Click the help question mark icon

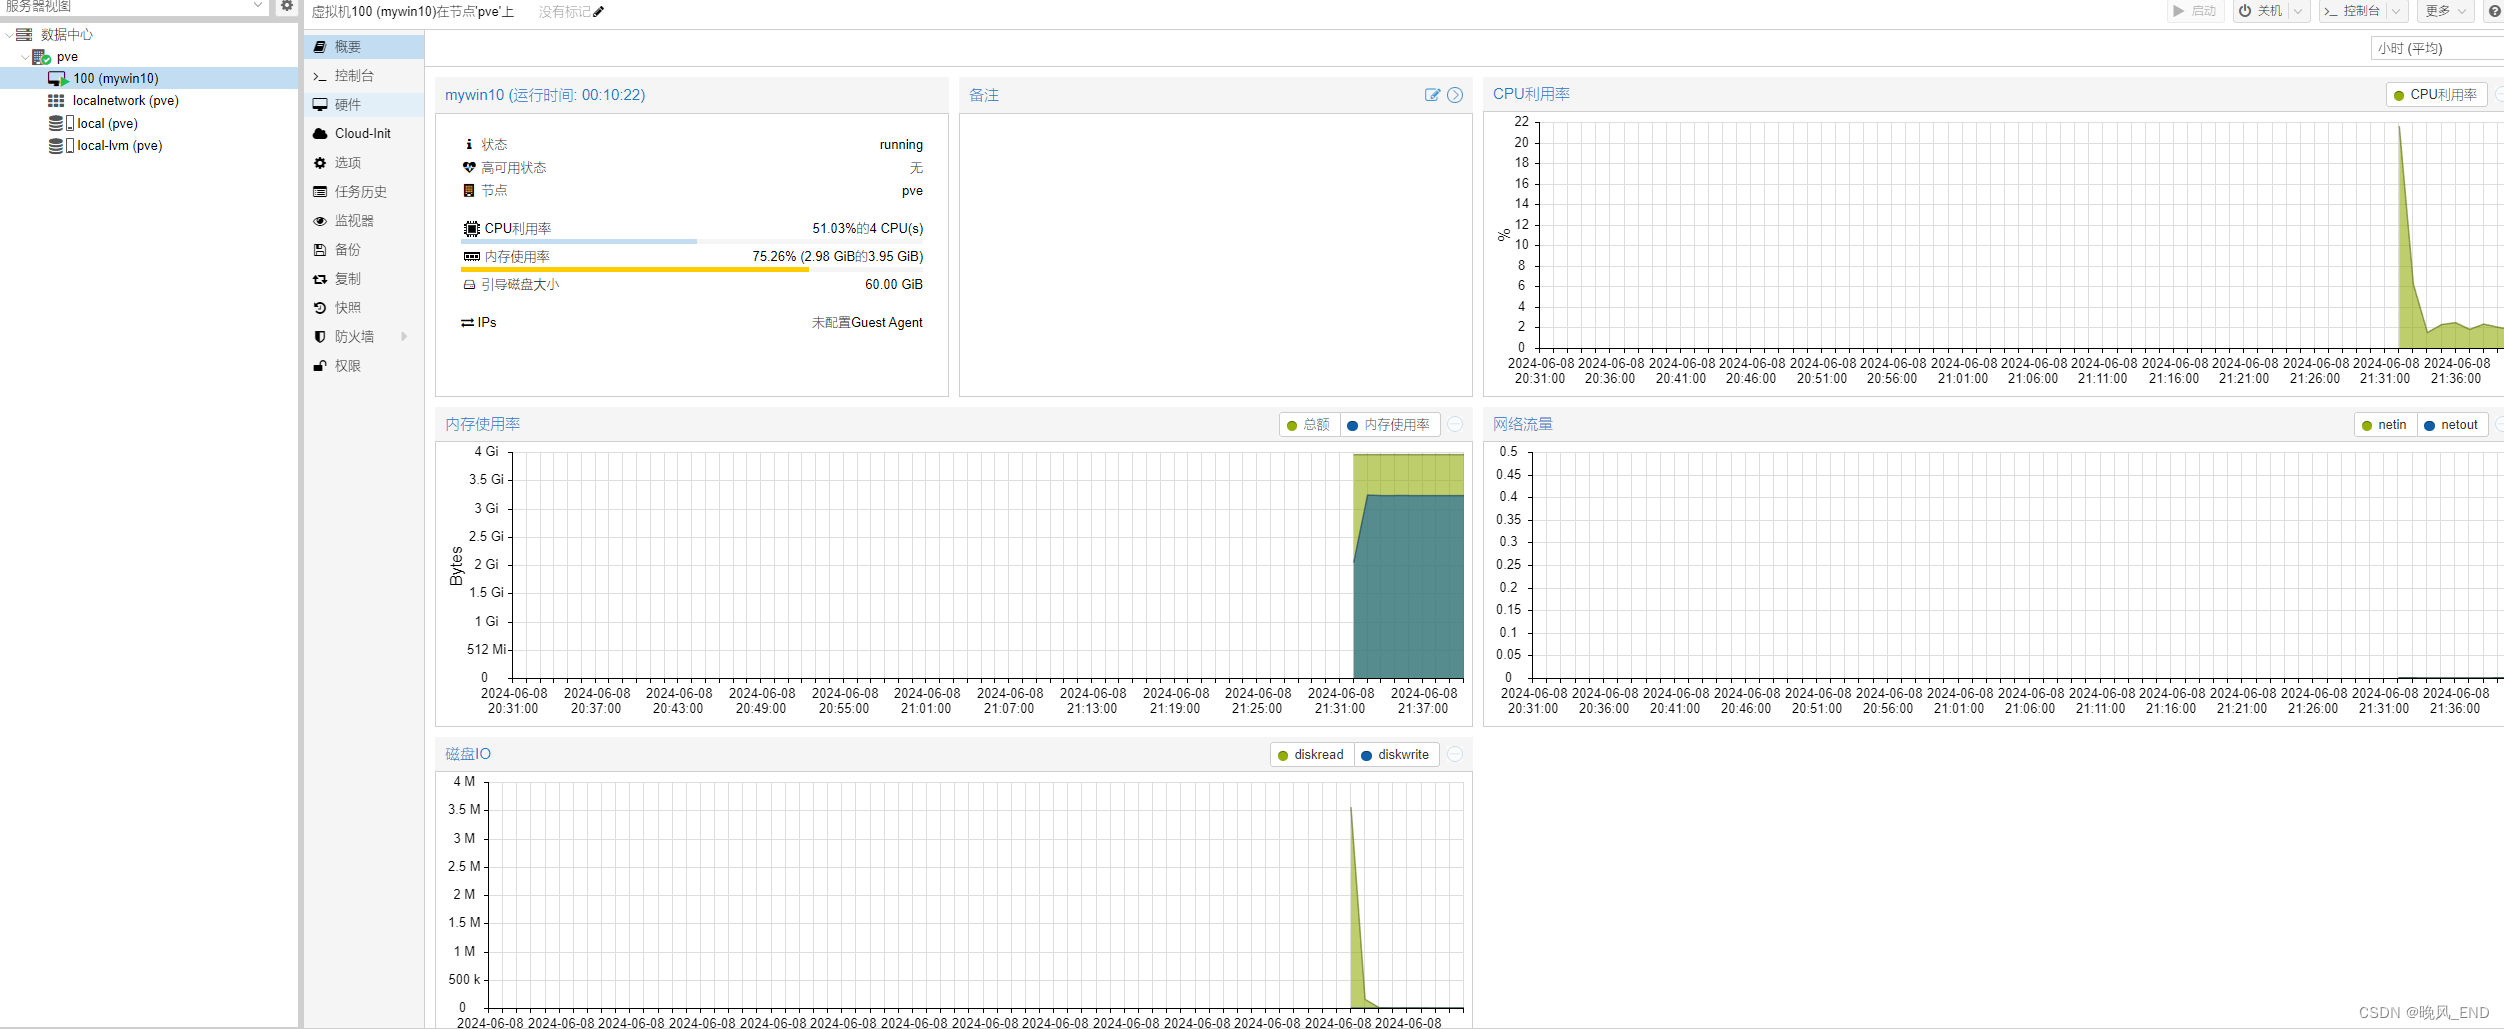[x=2494, y=11]
